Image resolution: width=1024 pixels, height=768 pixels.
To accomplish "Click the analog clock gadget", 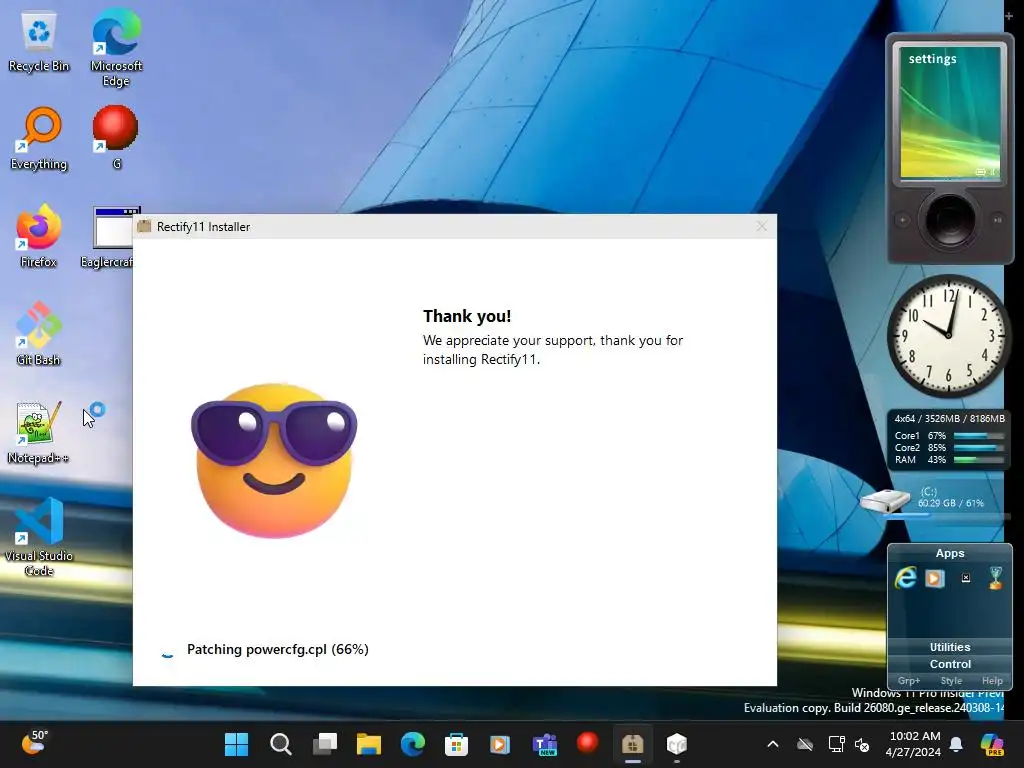I will [x=949, y=335].
